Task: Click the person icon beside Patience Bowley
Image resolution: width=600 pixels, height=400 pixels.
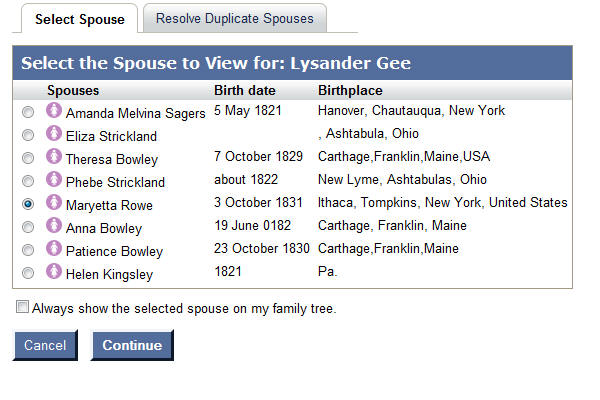Action: pos(54,248)
